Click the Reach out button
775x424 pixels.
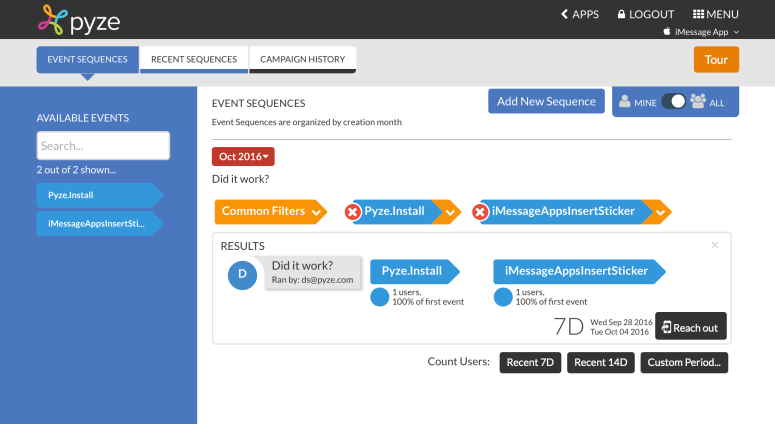click(691, 327)
